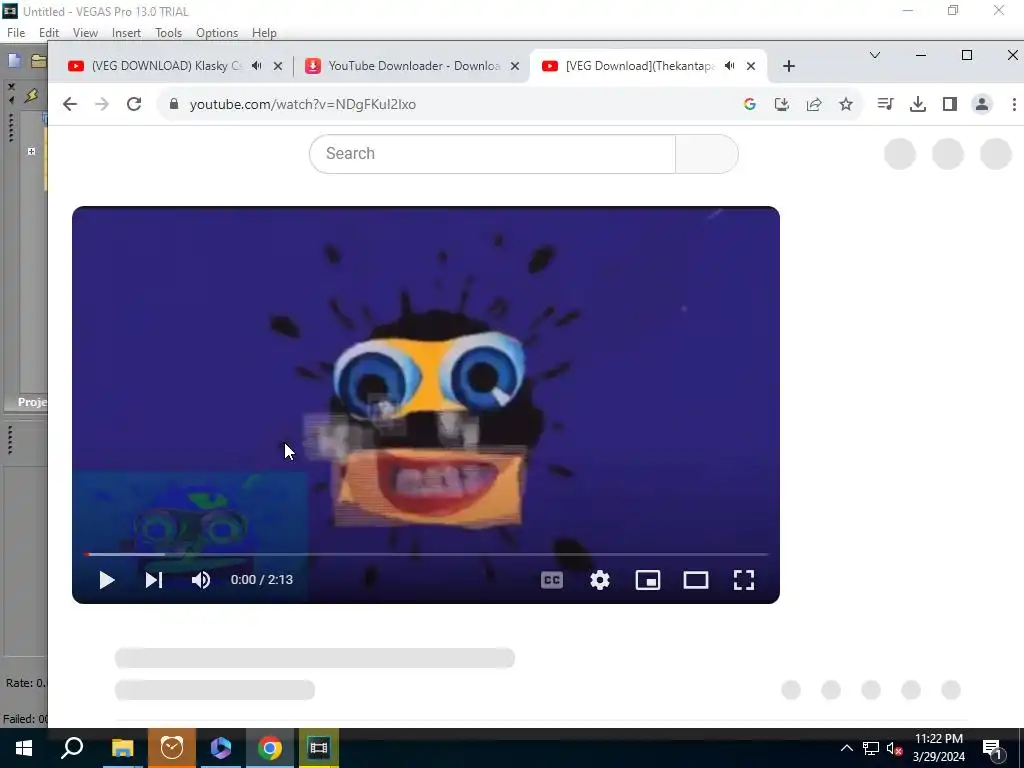Go forward in Chrome browser

[x=102, y=104]
